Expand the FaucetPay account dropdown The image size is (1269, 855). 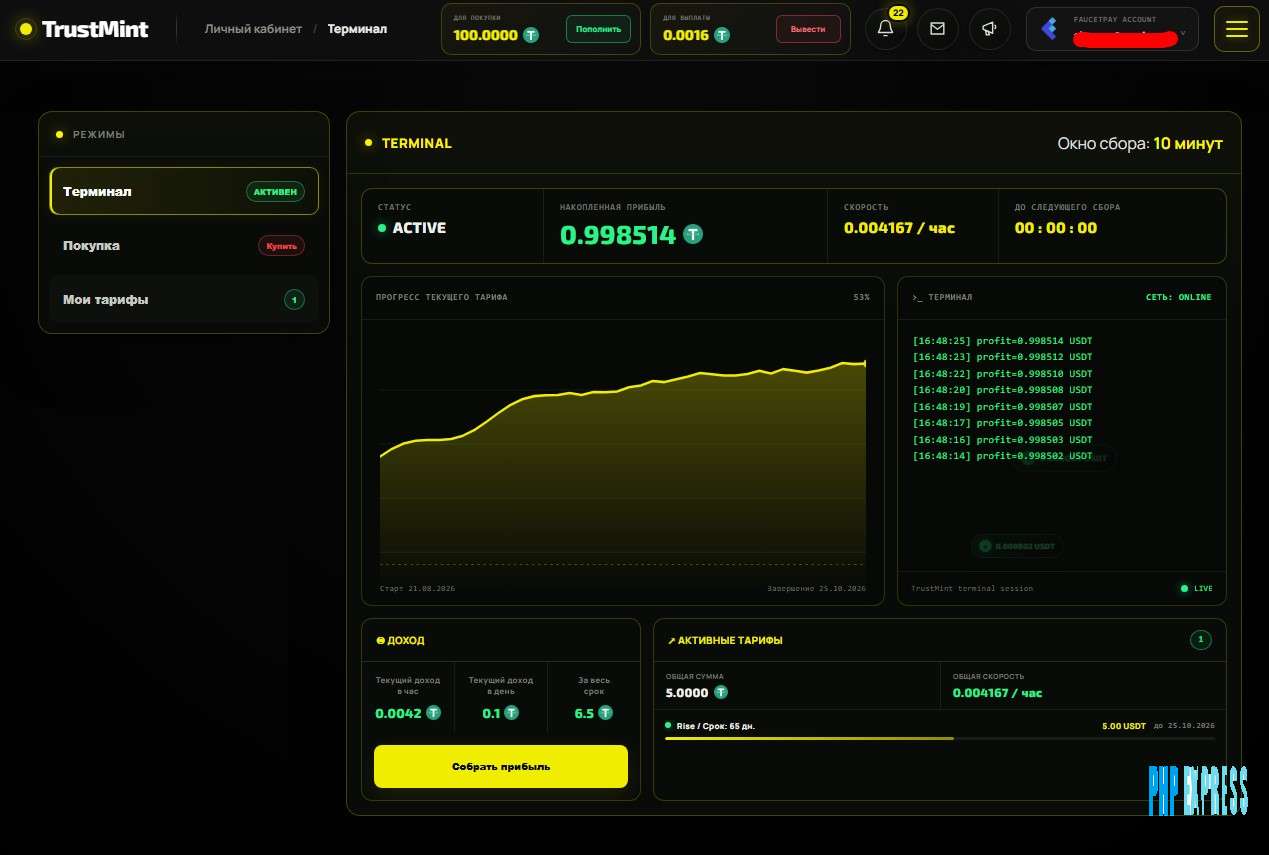[1112, 29]
